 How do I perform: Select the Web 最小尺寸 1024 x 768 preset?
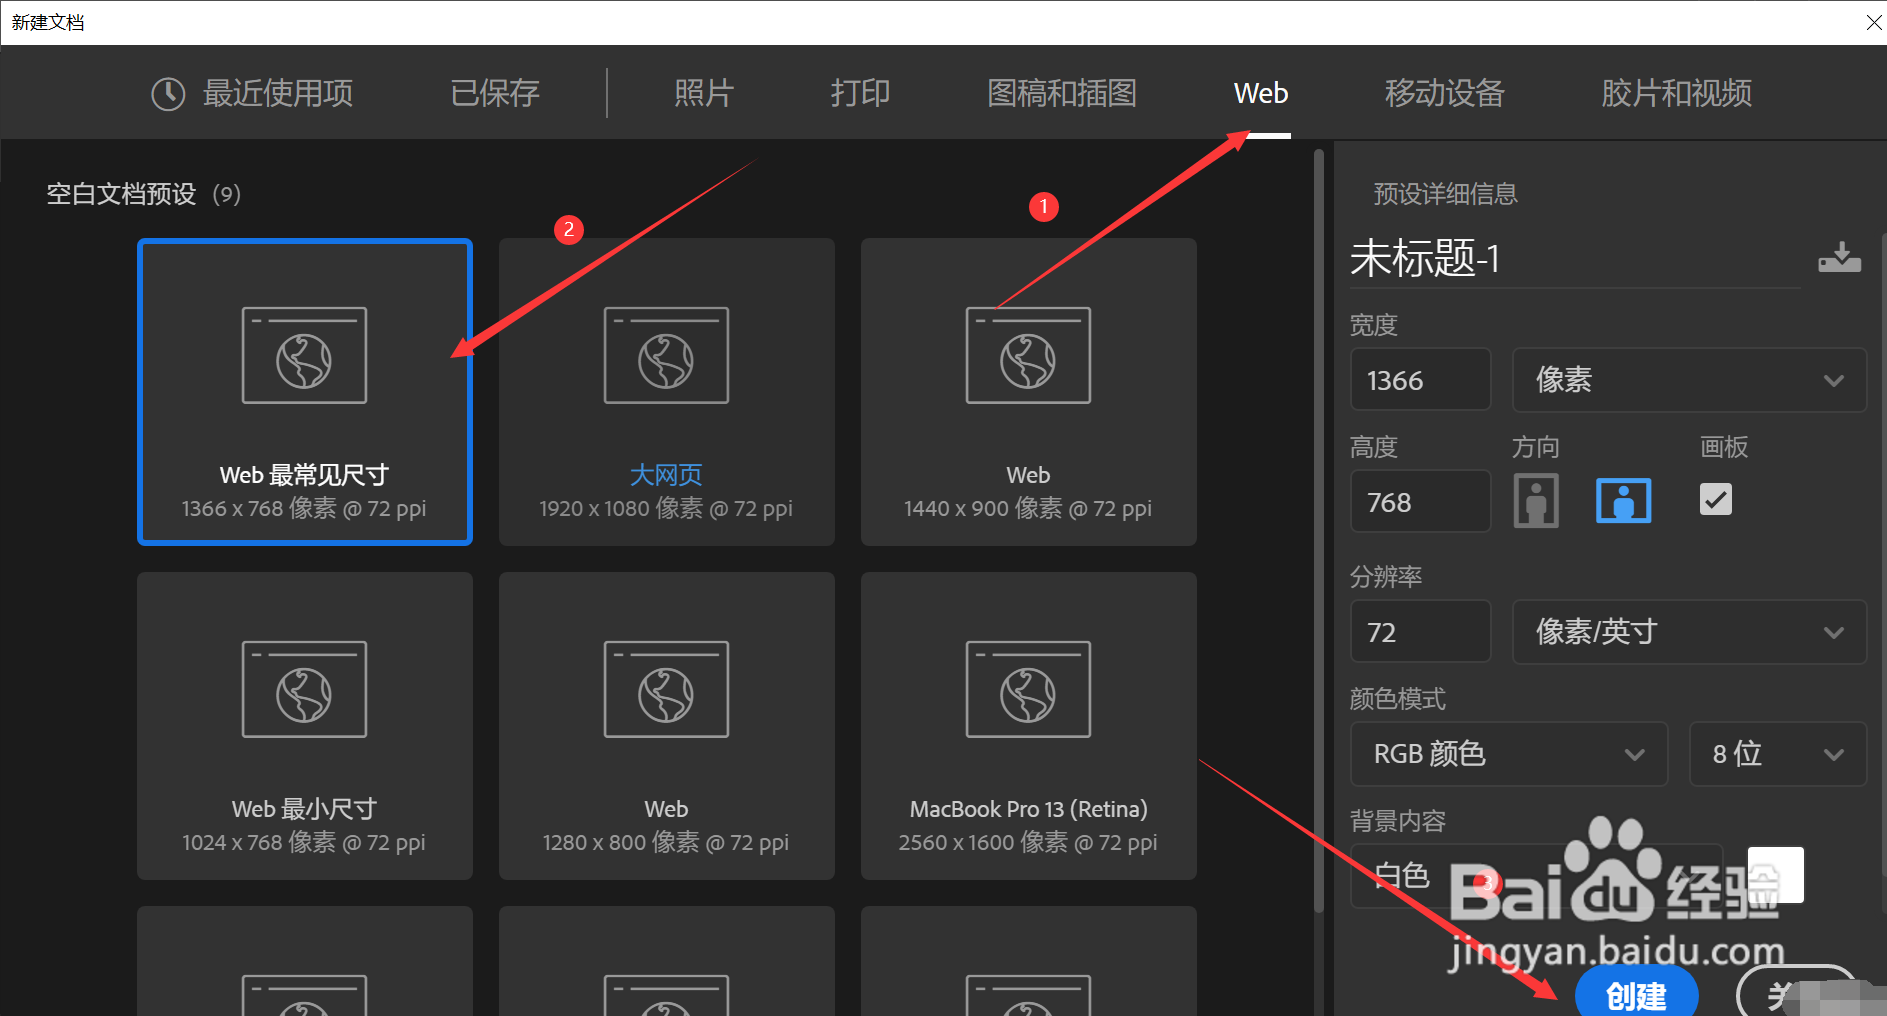305,726
